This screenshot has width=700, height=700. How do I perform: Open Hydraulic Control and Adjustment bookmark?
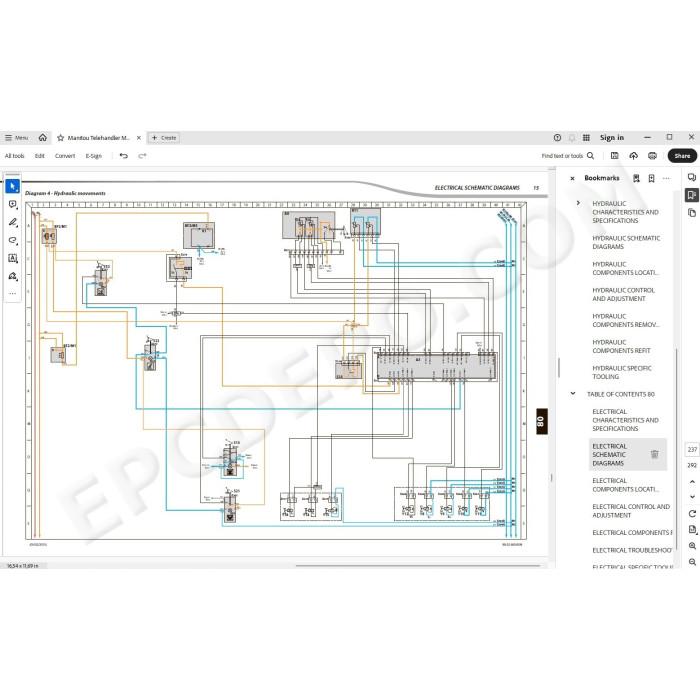tap(623, 294)
